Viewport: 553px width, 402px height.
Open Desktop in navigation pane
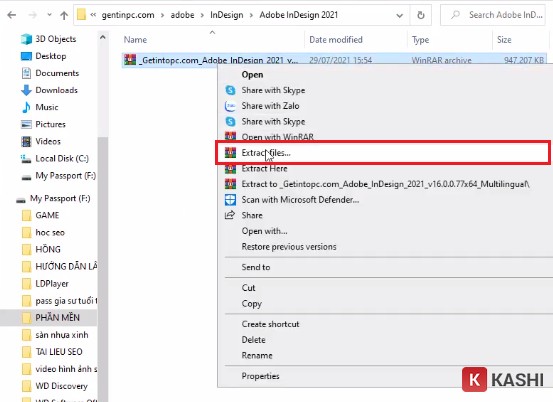[51, 56]
